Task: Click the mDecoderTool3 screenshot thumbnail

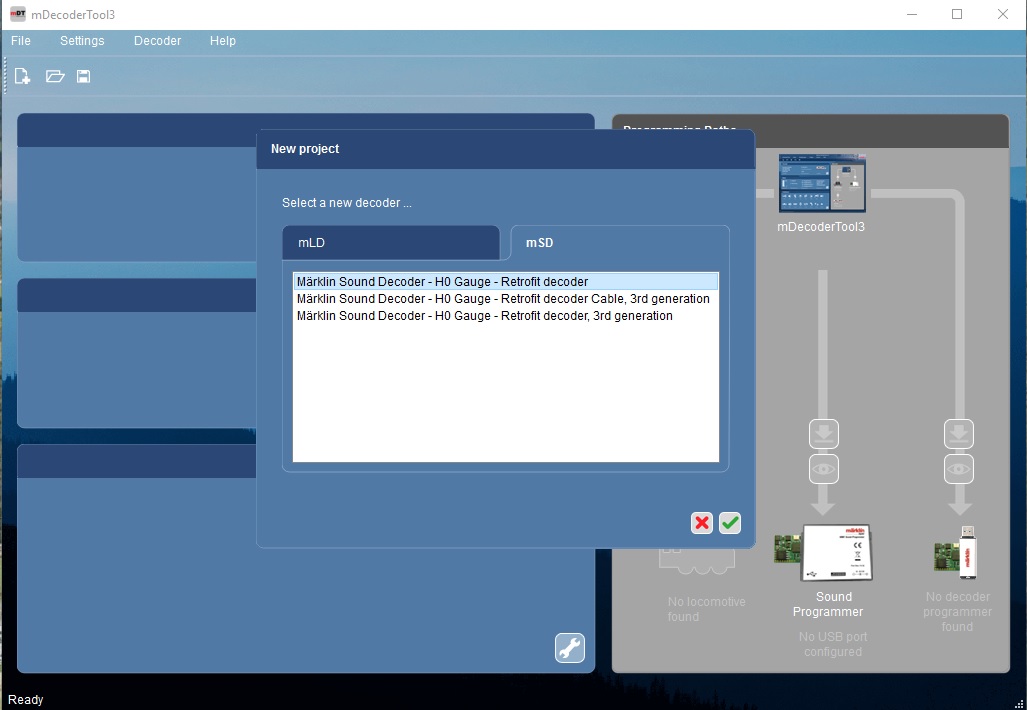Action: pos(822,183)
